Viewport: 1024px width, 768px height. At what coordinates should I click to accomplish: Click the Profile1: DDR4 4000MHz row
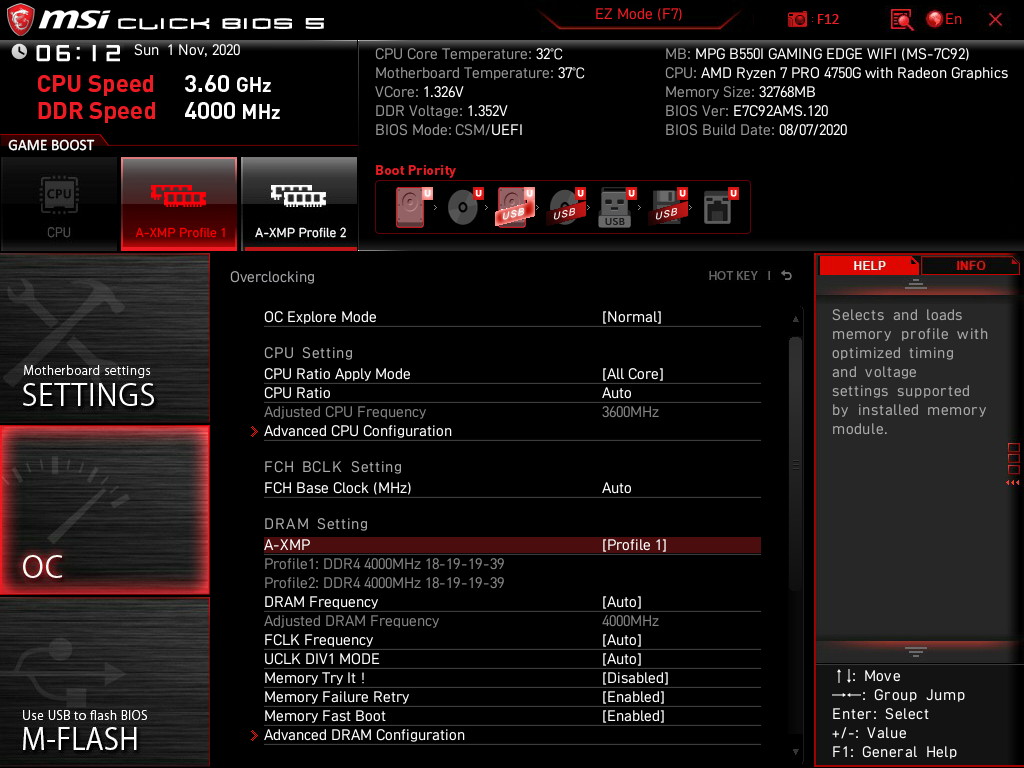tap(384, 564)
